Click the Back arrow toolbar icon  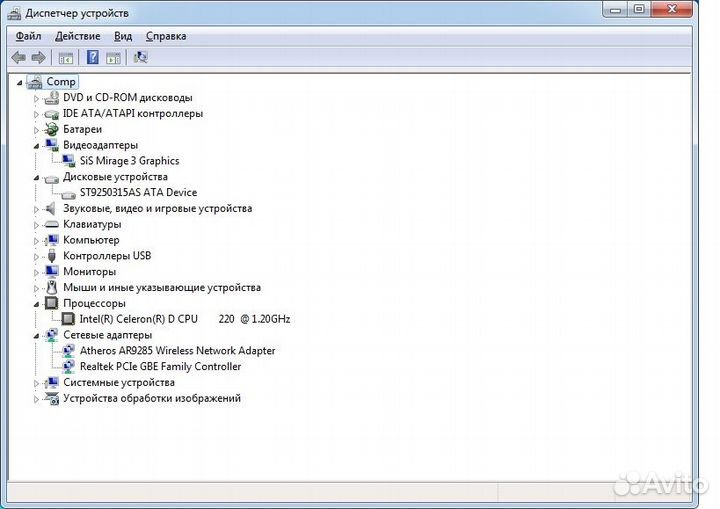tap(18, 57)
